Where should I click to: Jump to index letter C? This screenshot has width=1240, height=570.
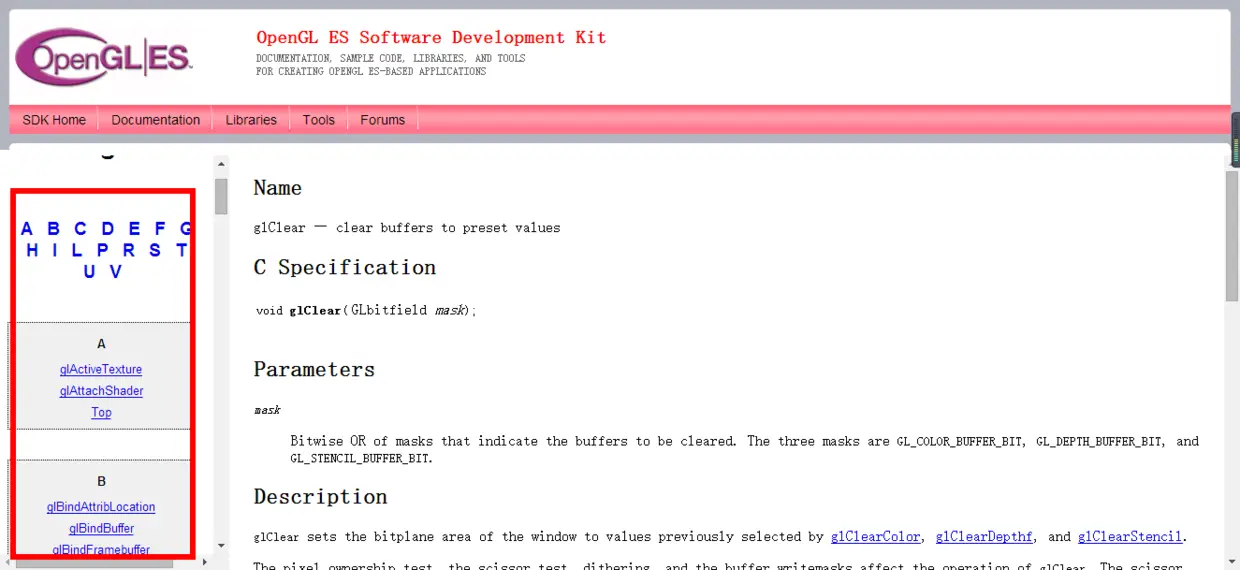tap(81, 229)
